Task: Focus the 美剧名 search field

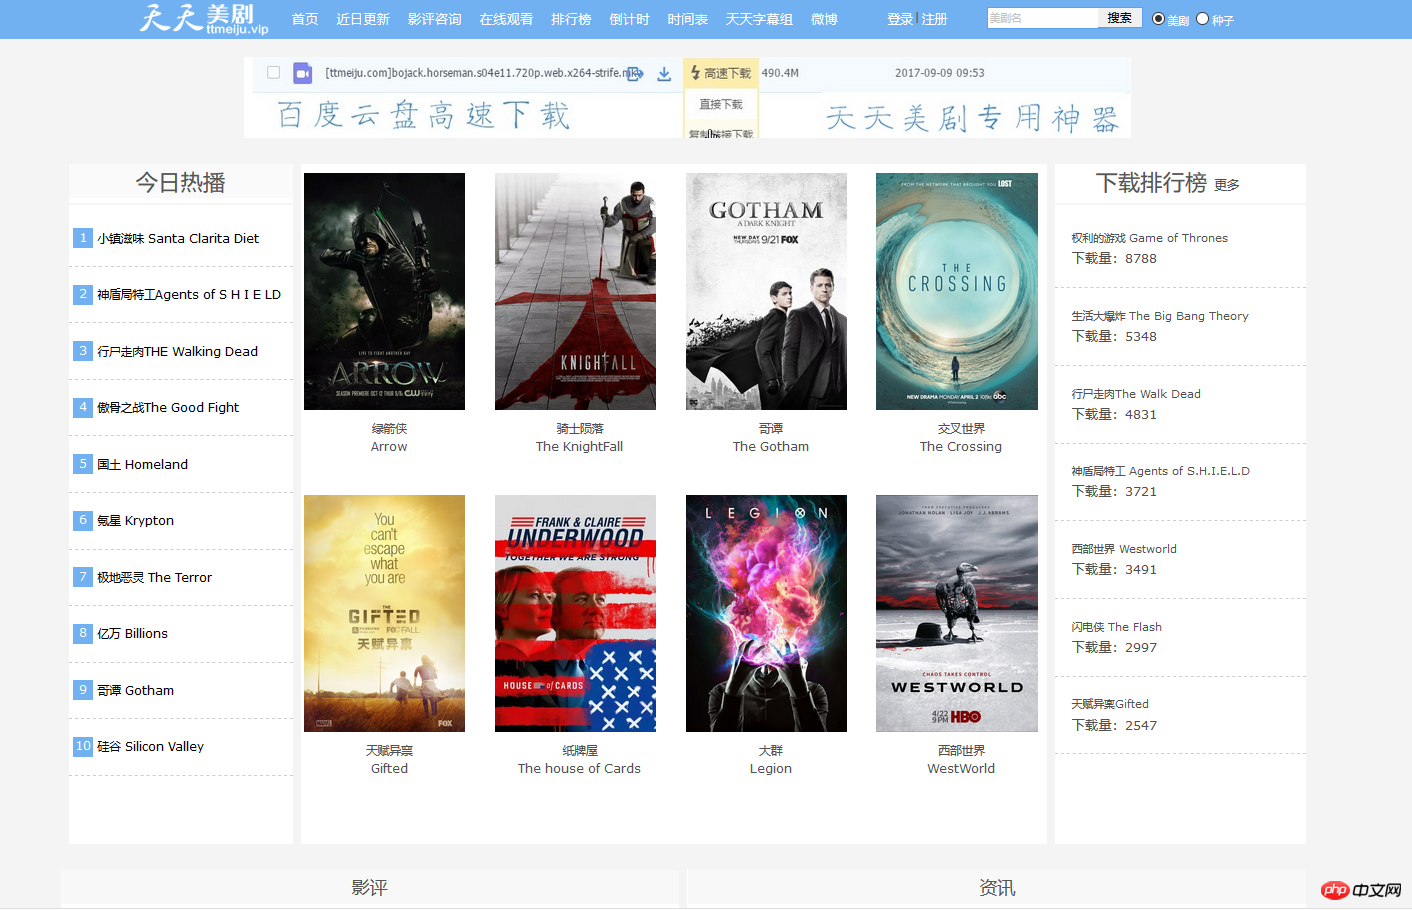Action: click(1042, 18)
